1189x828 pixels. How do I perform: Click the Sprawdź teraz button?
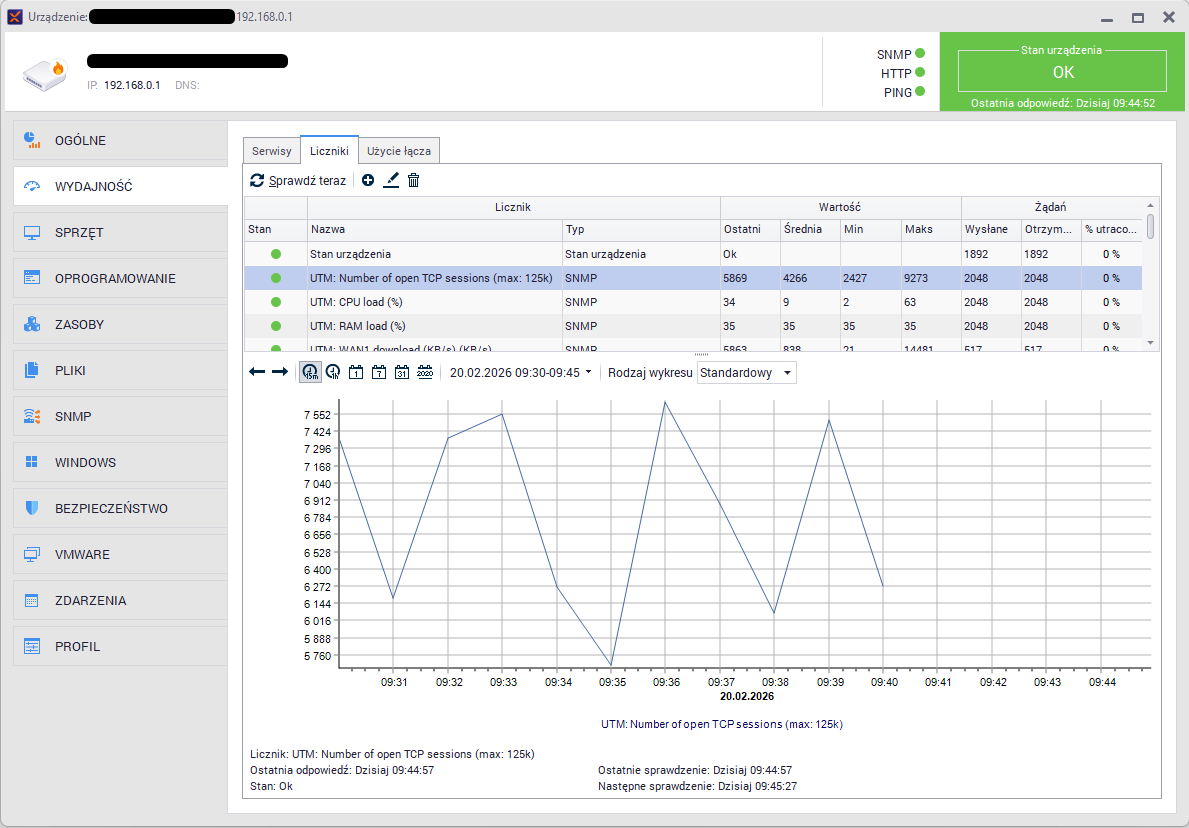(x=298, y=180)
